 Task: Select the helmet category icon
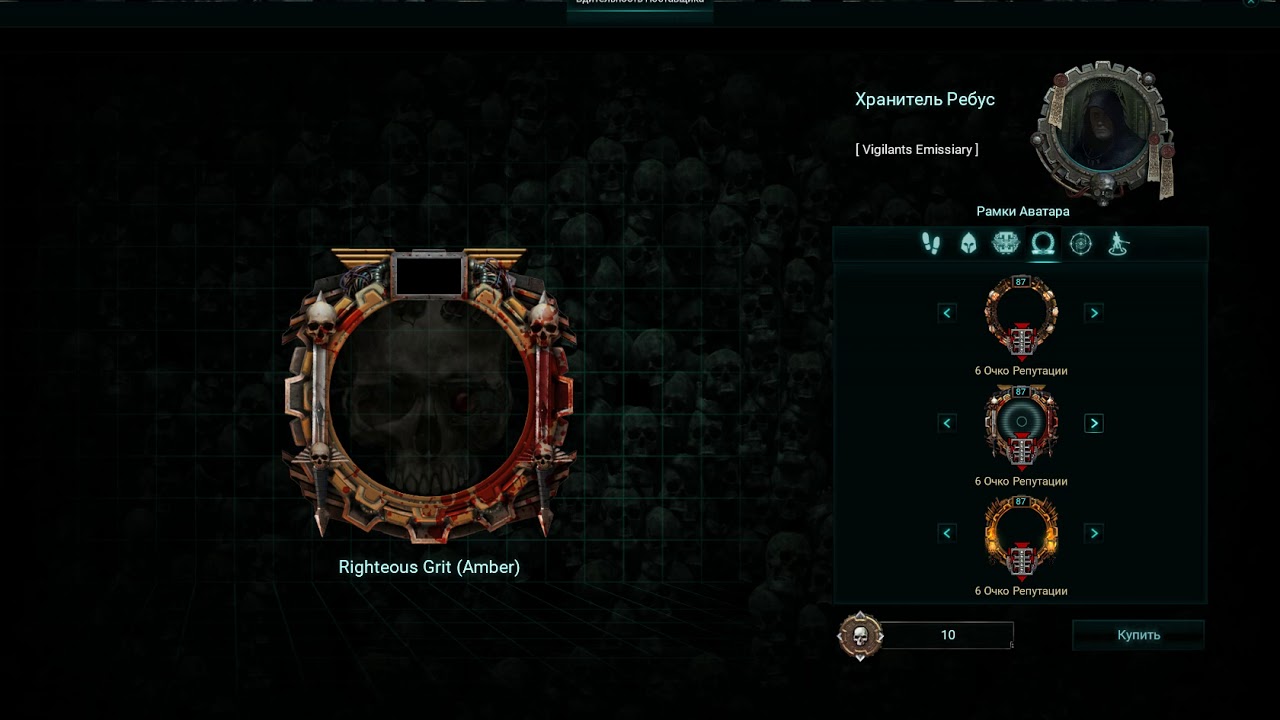(x=968, y=244)
